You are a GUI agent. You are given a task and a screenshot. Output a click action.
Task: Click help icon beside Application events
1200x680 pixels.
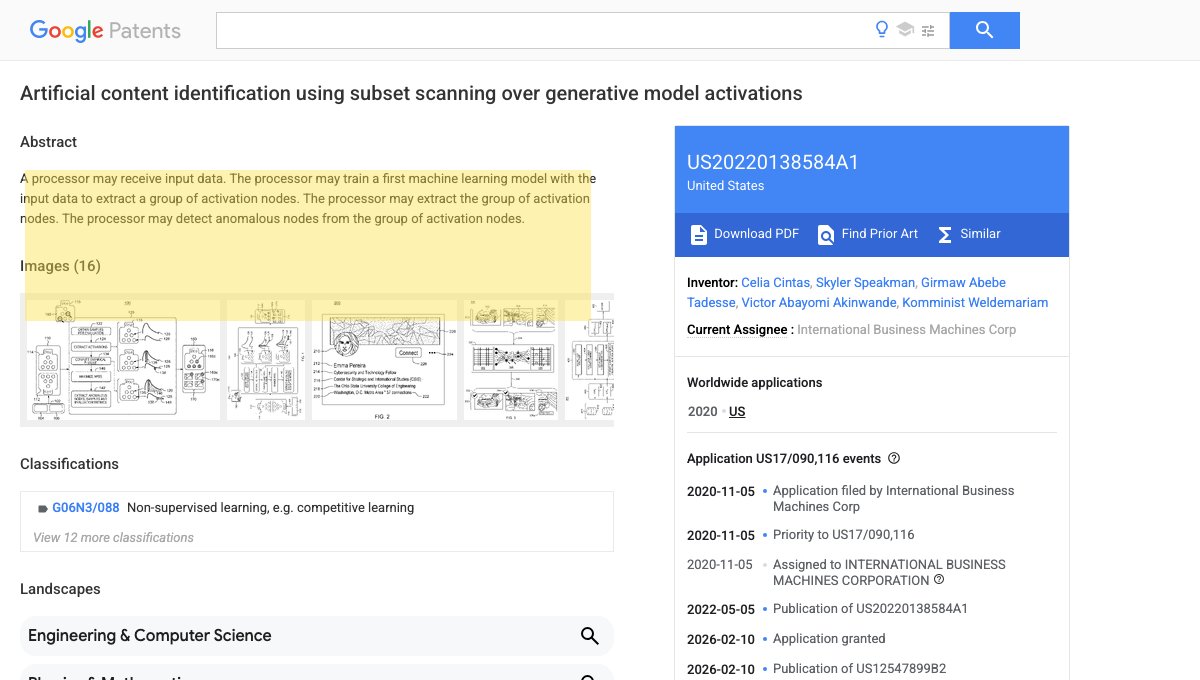coord(894,458)
